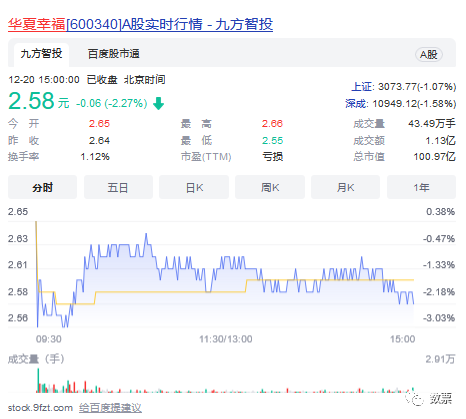Click the -1.33% percentage axis label

pos(439,265)
